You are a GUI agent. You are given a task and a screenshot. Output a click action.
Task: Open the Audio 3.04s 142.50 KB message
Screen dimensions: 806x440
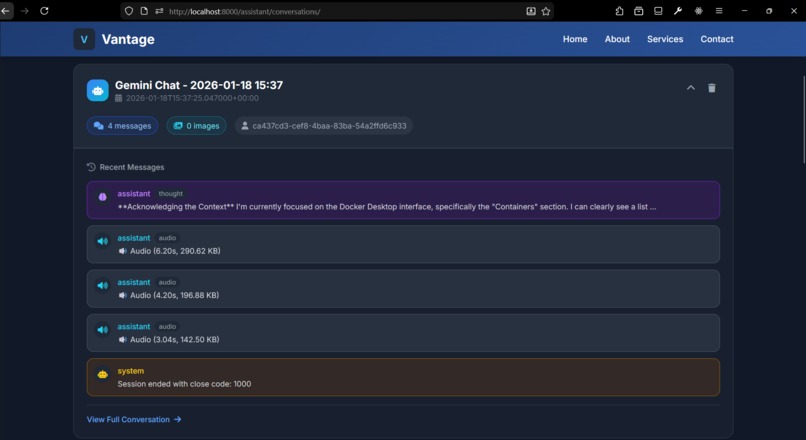tap(403, 333)
